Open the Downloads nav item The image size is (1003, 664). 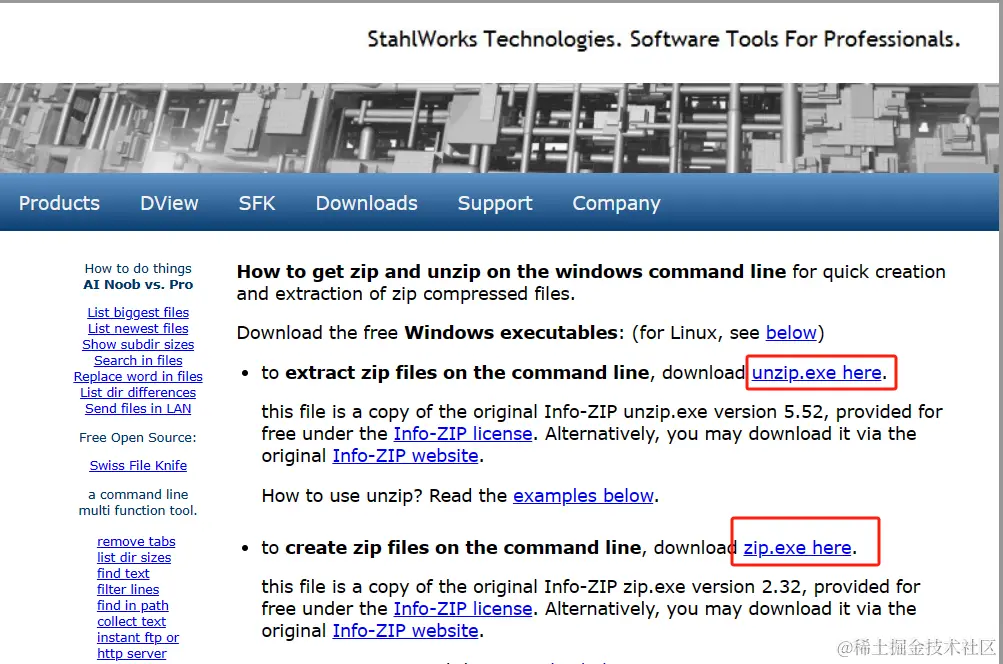(366, 203)
